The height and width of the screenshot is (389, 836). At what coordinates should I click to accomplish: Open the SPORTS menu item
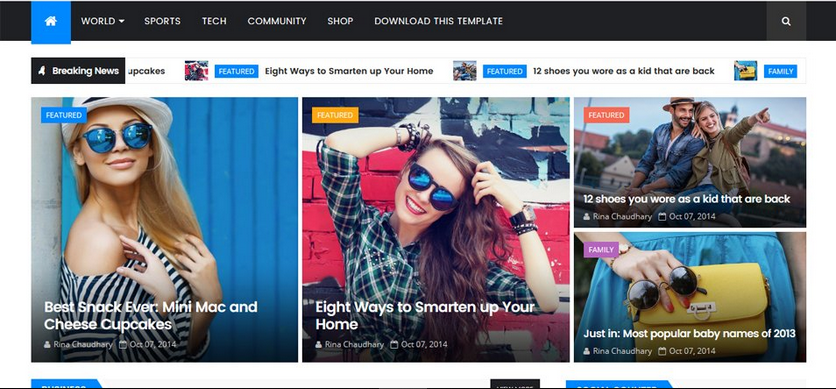[162, 21]
